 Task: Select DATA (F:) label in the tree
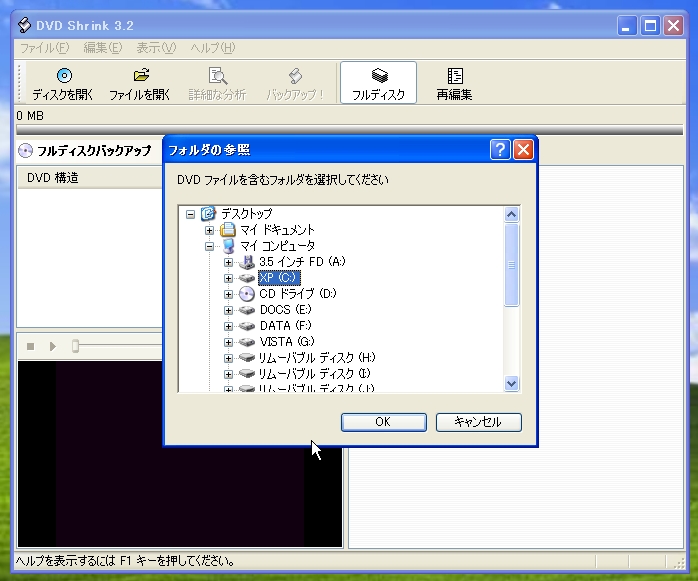click(x=286, y=326)
